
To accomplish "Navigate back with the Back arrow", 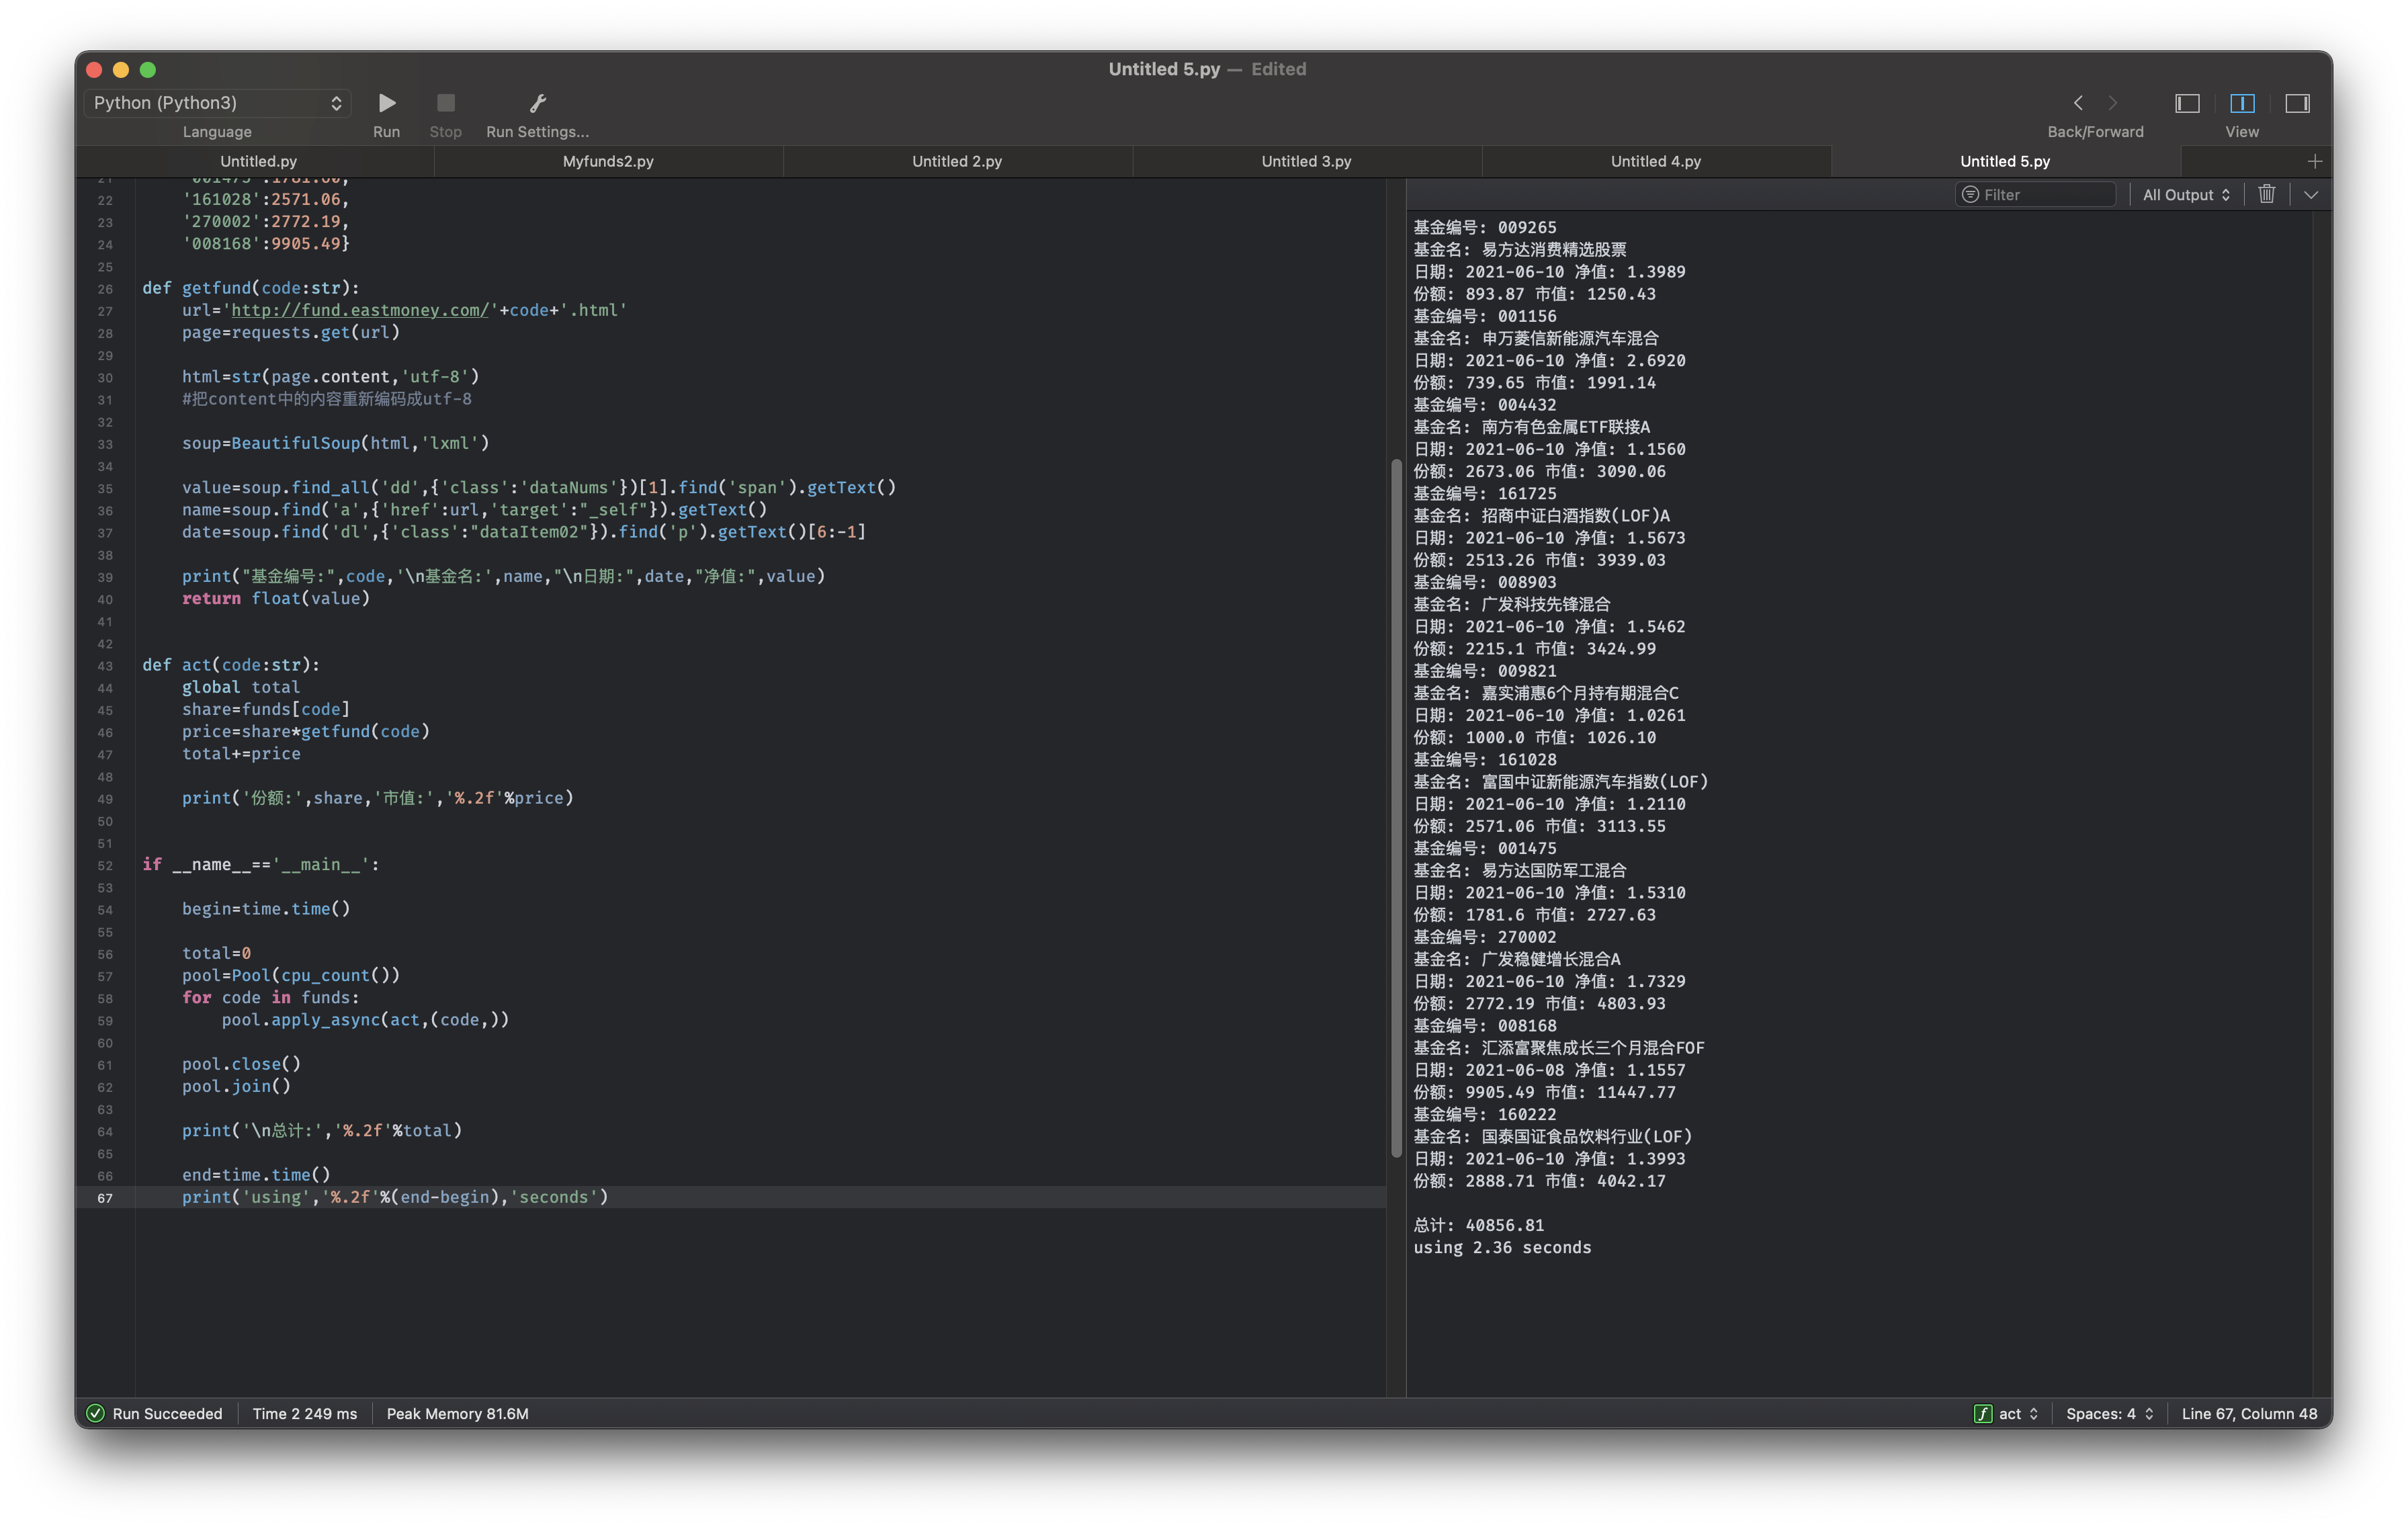I will point(2078,103).
